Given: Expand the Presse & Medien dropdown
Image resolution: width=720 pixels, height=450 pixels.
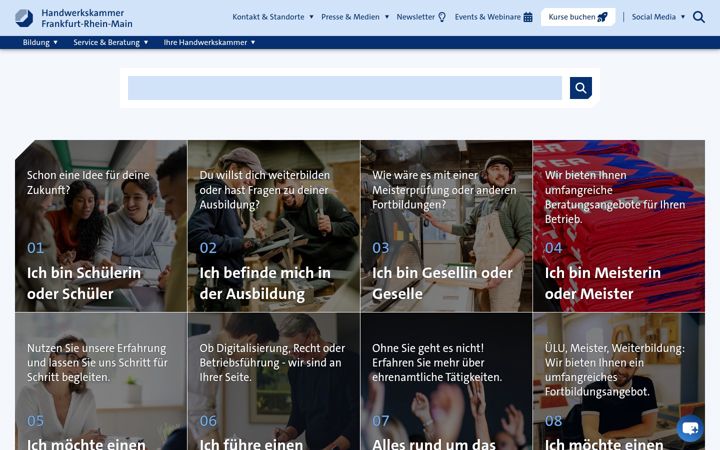Looking at the screenshot, I should coord(355,17).
